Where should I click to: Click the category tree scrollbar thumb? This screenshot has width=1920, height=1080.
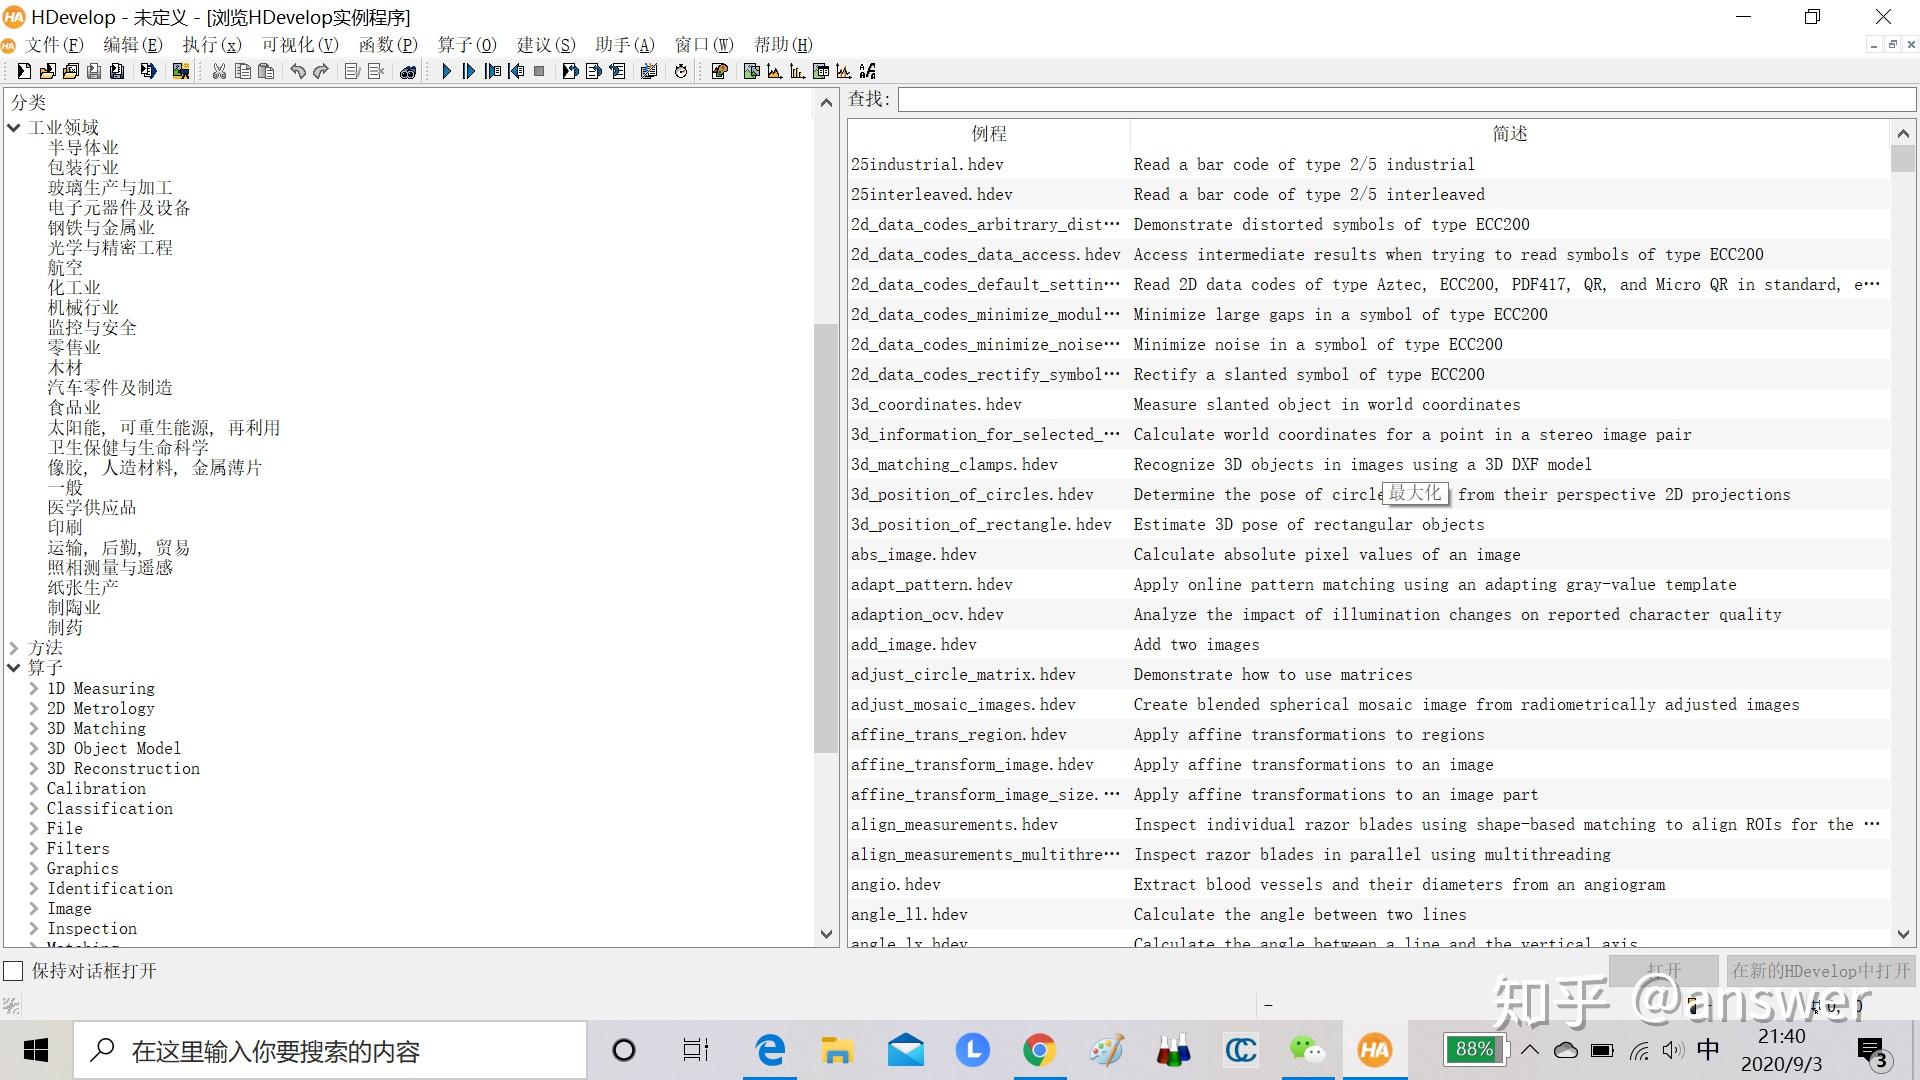(825, 540)
